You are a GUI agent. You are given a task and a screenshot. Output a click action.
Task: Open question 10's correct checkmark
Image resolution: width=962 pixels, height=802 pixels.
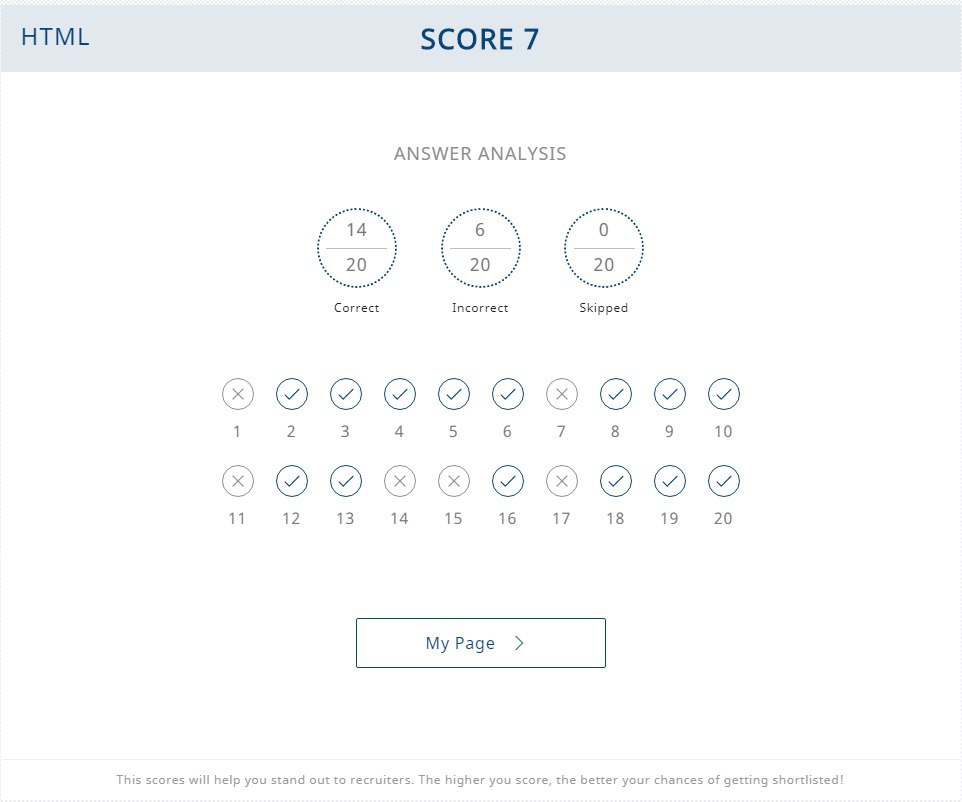(x=724, y=394)
